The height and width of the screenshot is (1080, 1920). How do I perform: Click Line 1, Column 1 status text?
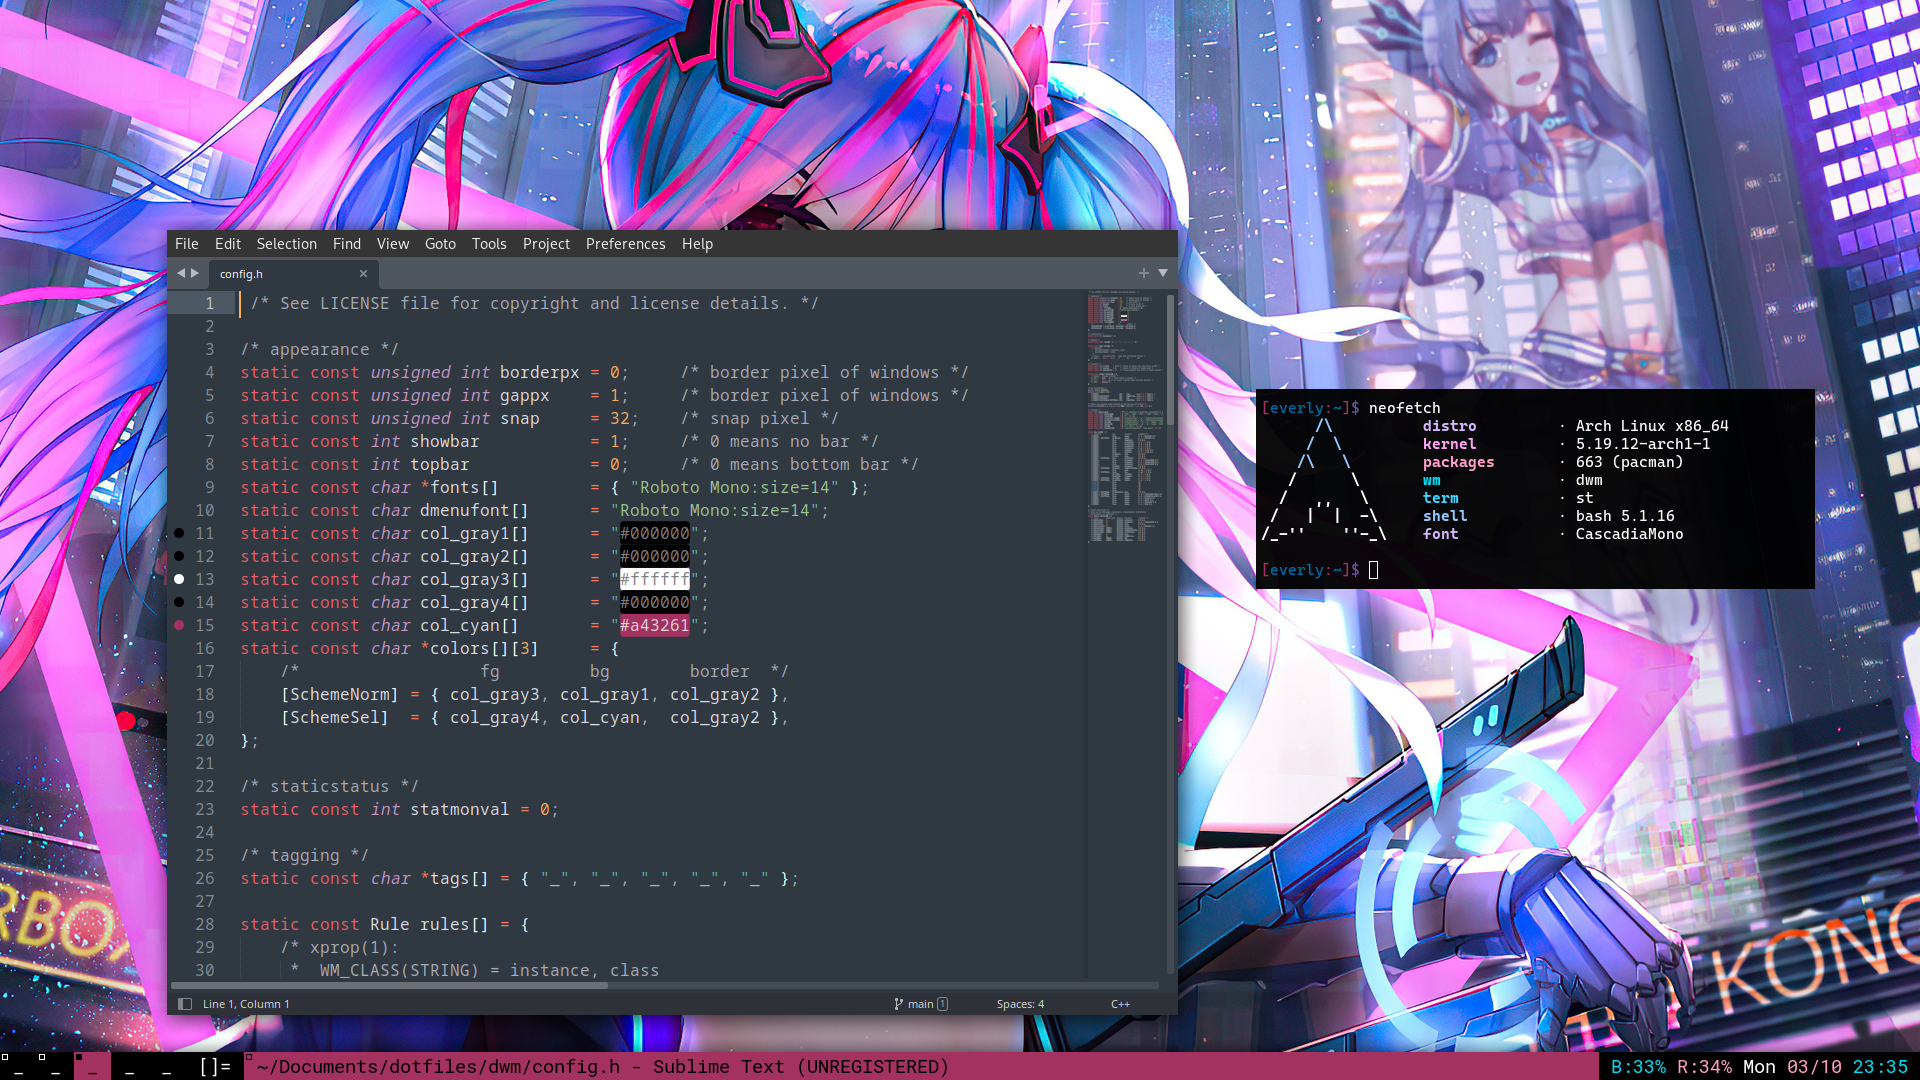[246, 1004]
